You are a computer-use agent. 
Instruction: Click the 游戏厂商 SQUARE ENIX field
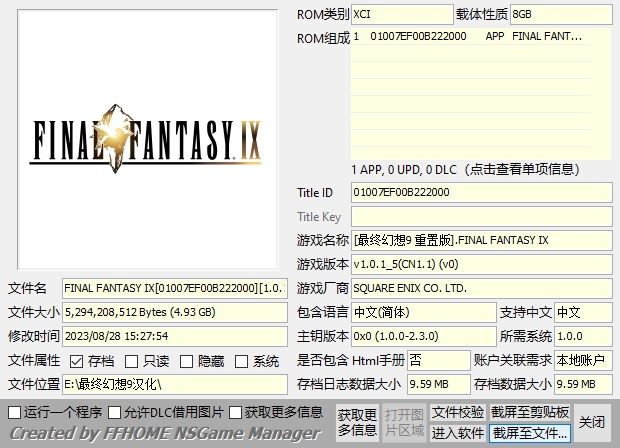pyautogui.click(x=482, y=288)
